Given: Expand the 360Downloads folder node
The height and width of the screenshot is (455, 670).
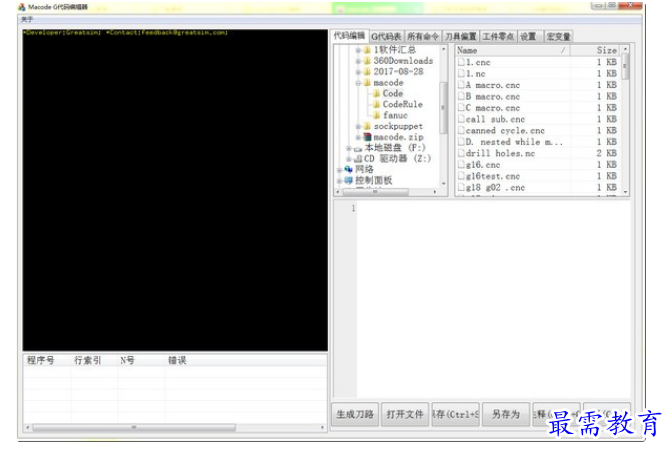Looking at the screenshot, I should click(x=358, y=61).
